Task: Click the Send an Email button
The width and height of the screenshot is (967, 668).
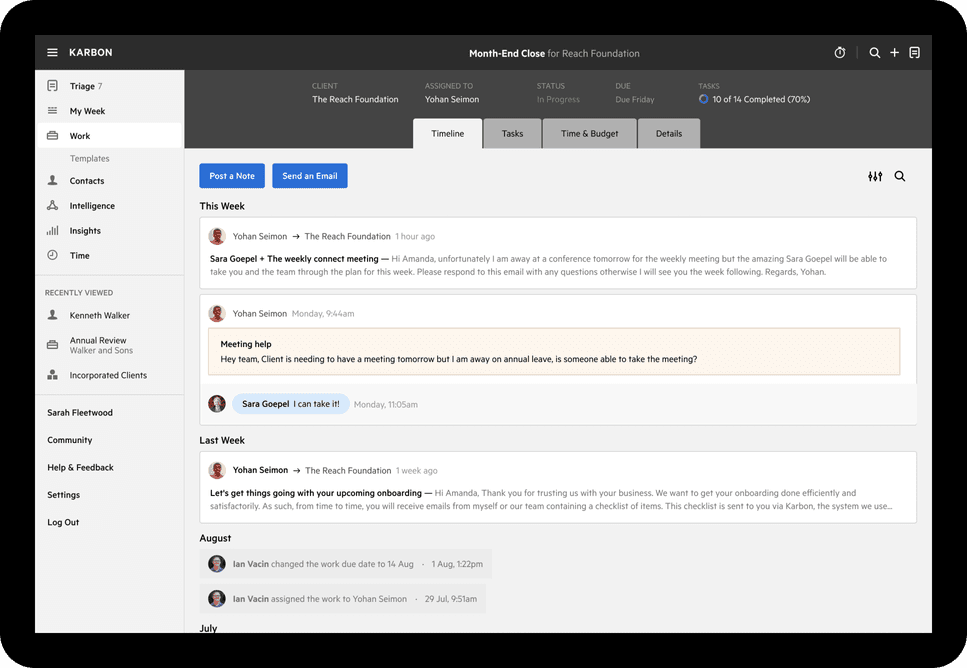Action: [x=310, y=175]
